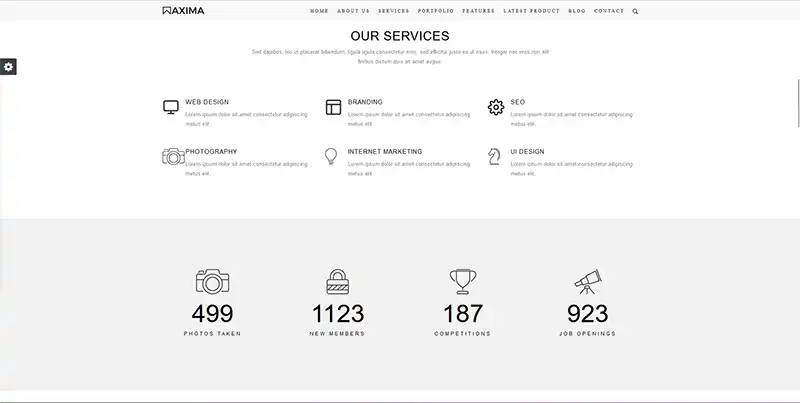Screen dimensions: 800x403
Task: Click the UI Design chess knight icon
Action: (494, 156)
